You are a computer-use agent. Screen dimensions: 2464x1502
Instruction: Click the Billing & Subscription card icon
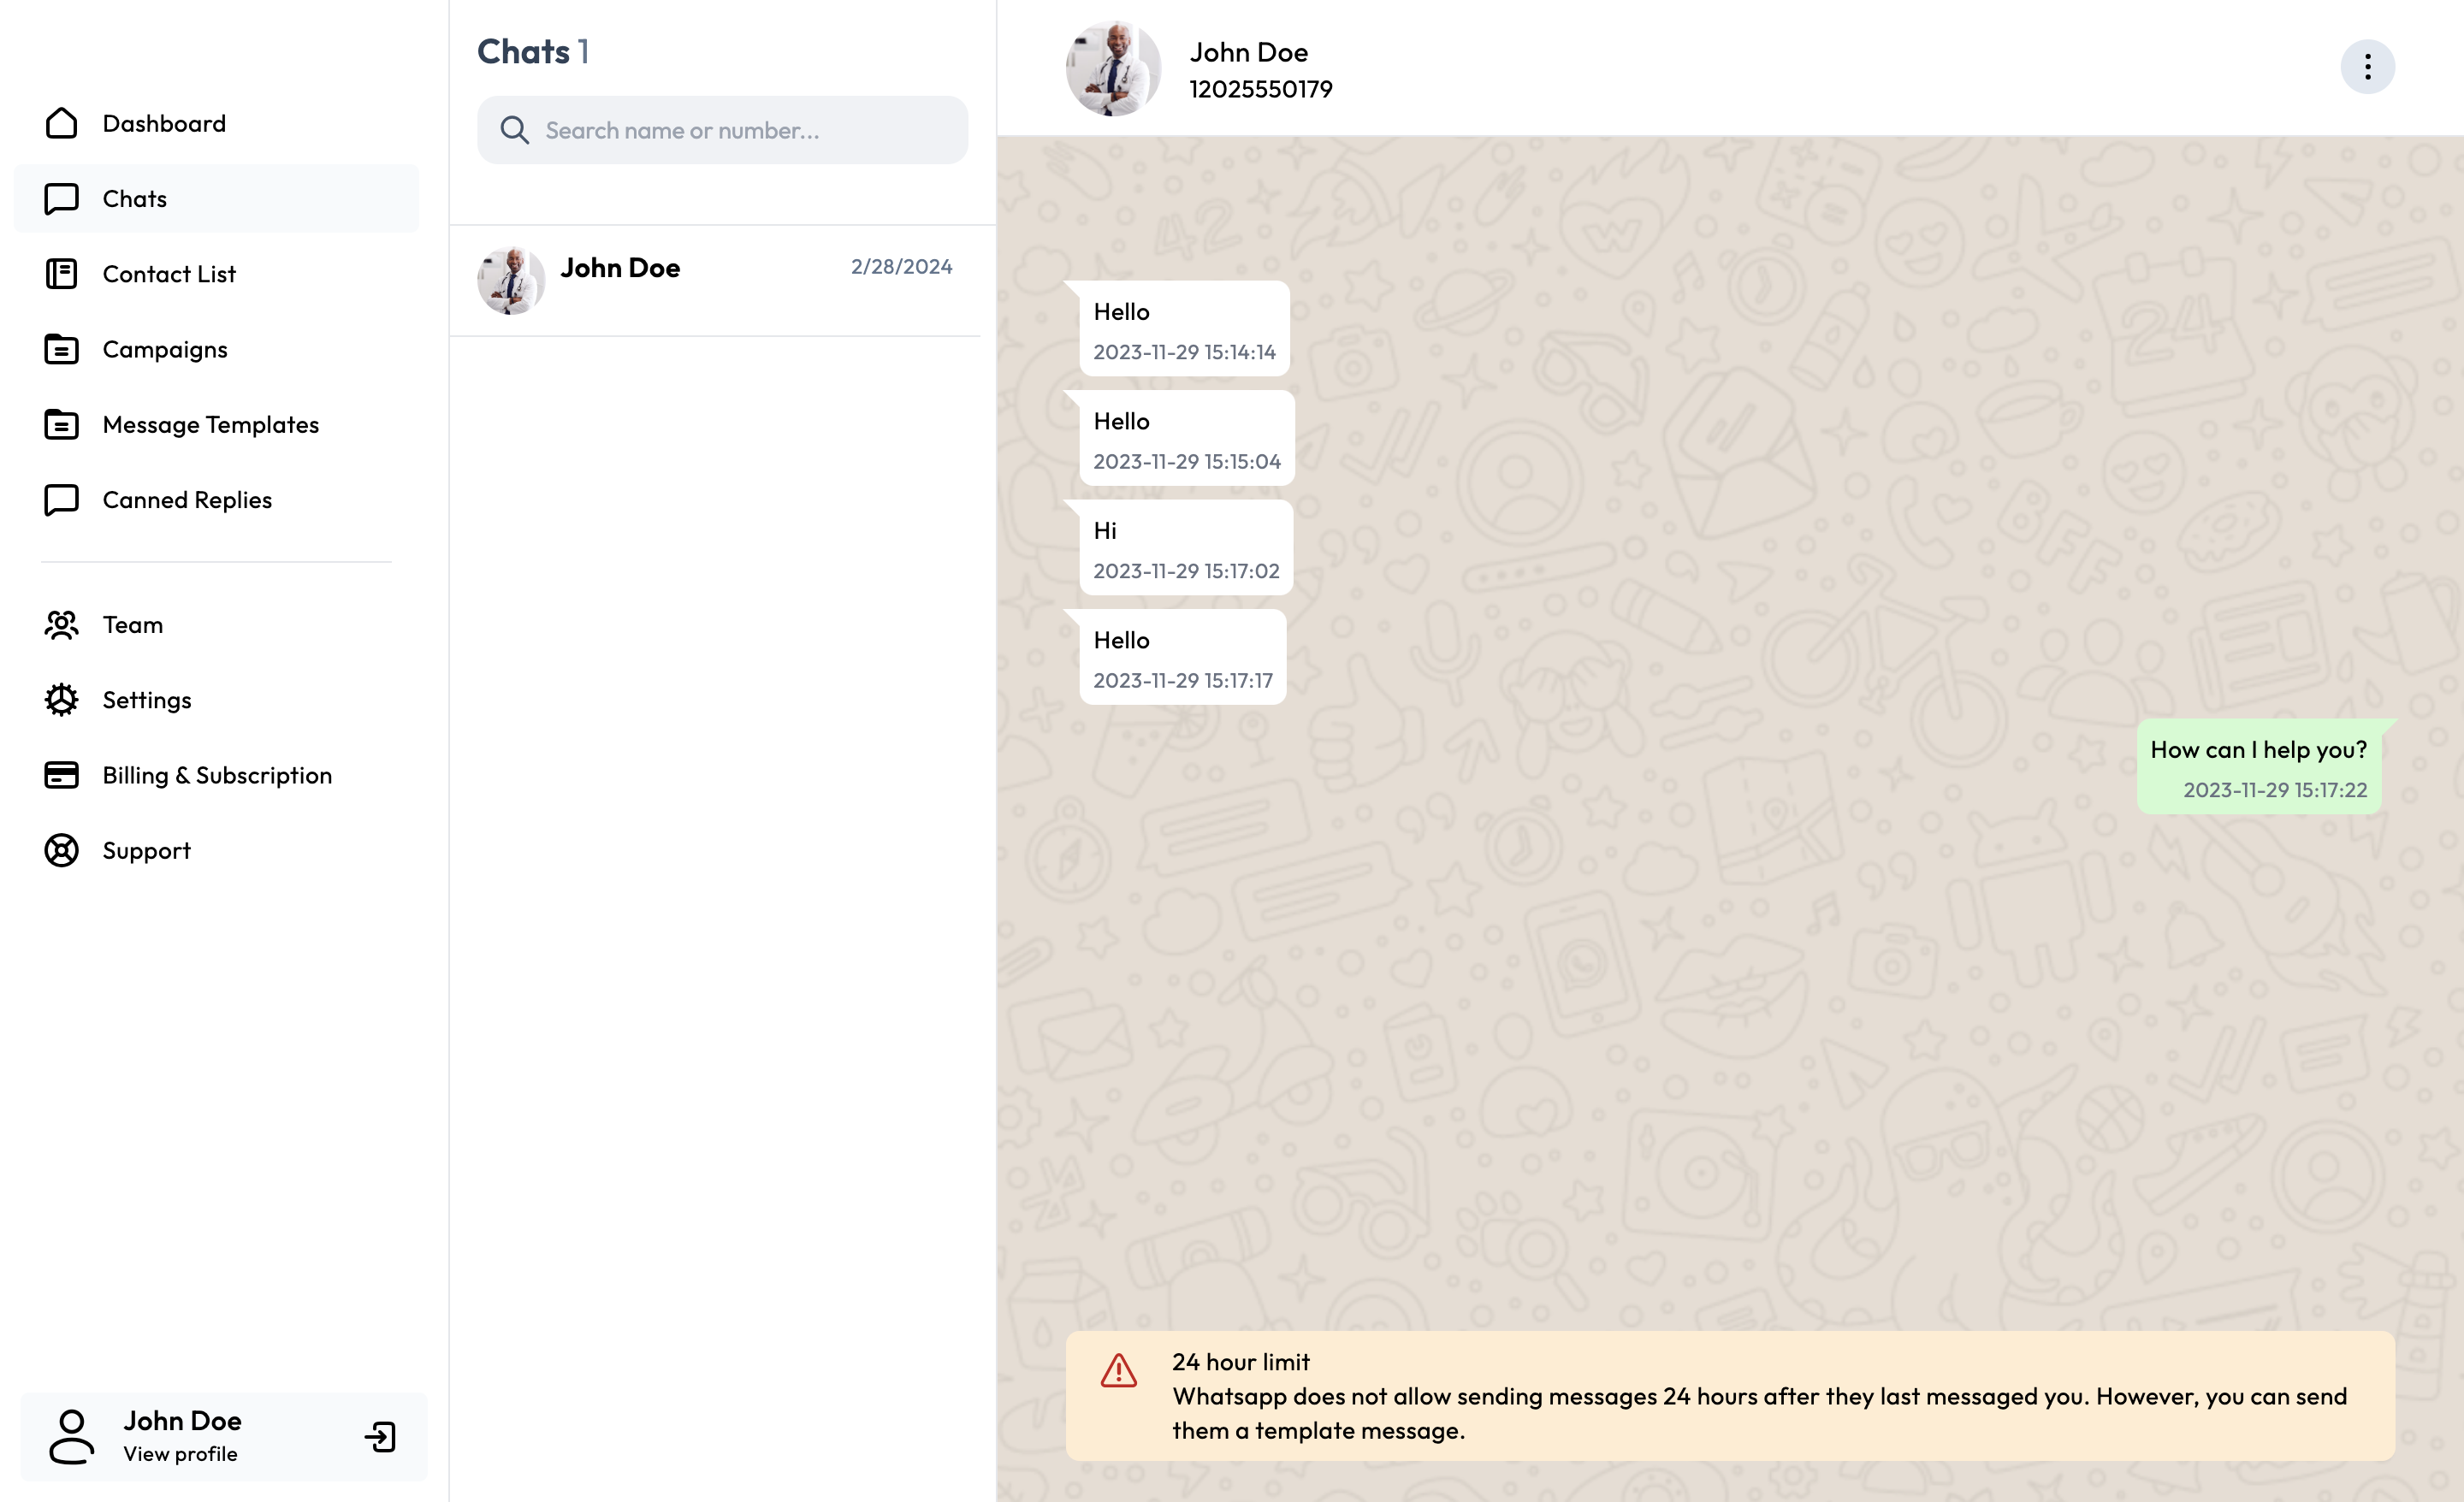pyautogui.click(x=62, y=775)
